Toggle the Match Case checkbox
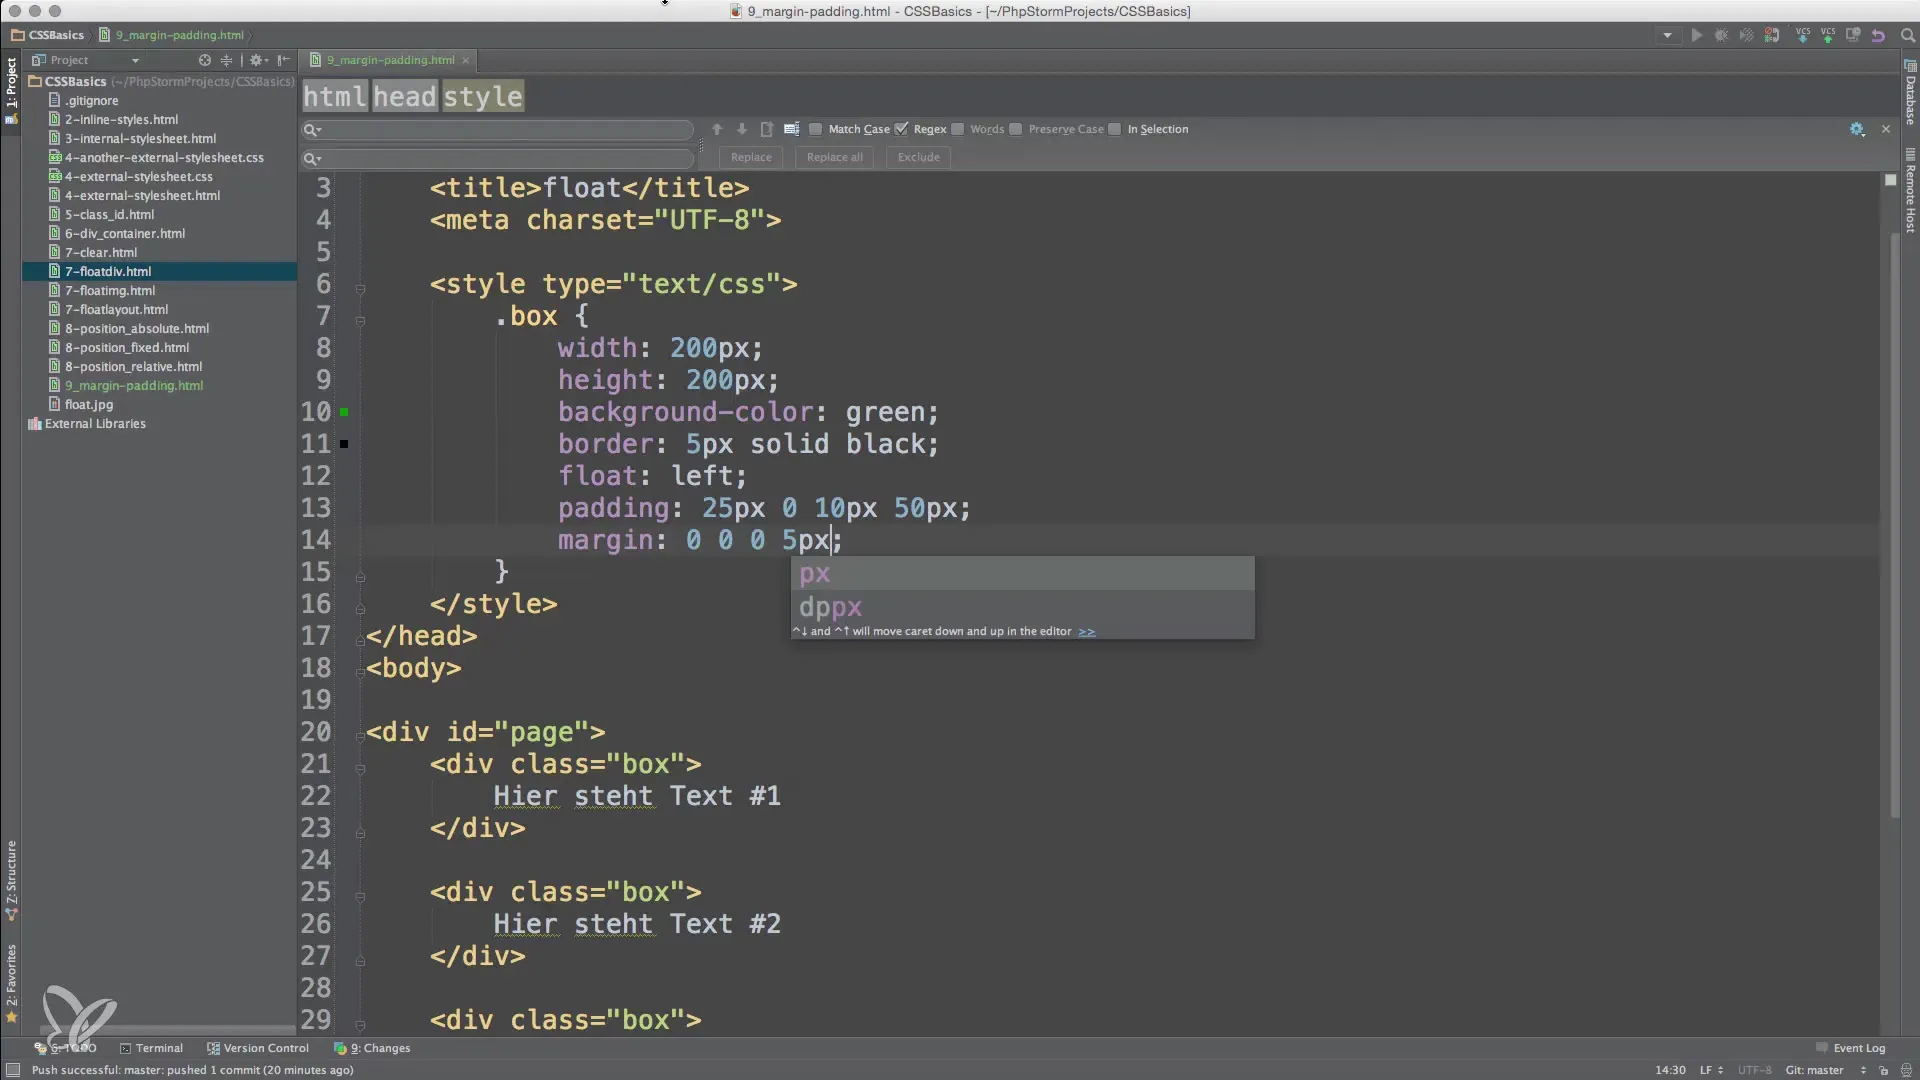 [816, 129]
